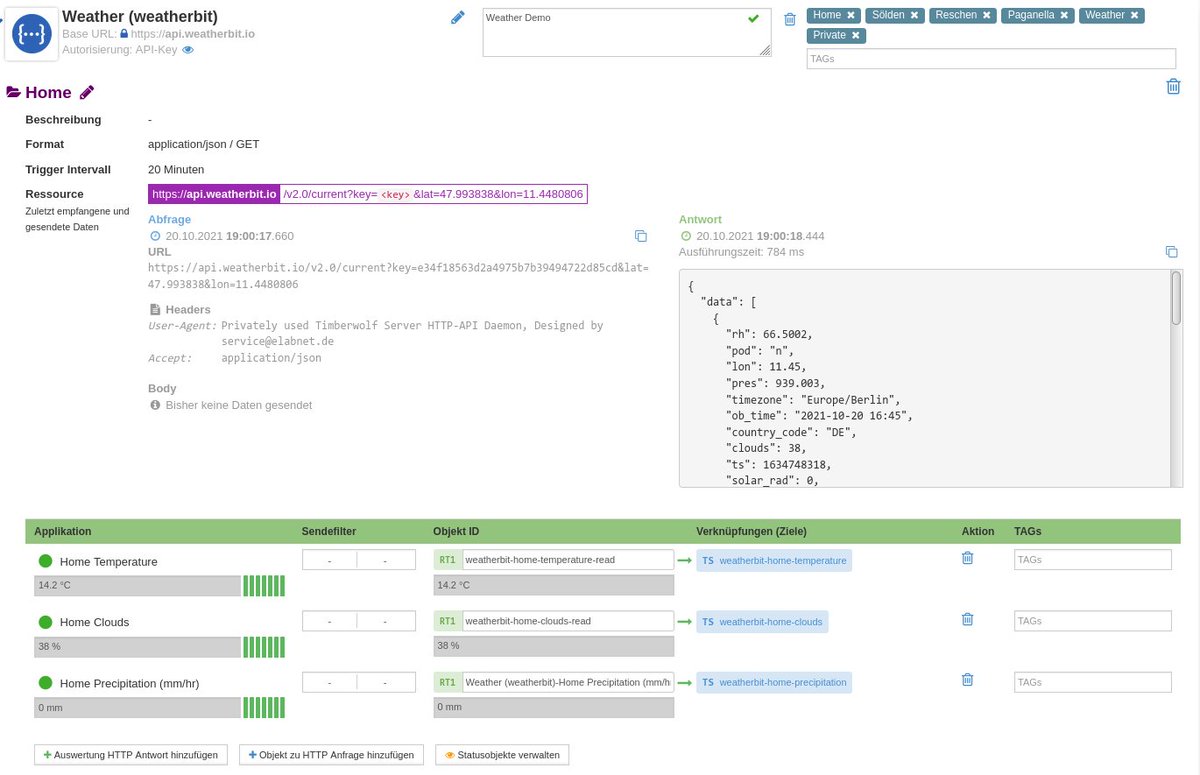Click Home Temperature signal bars

coord(264,586)
